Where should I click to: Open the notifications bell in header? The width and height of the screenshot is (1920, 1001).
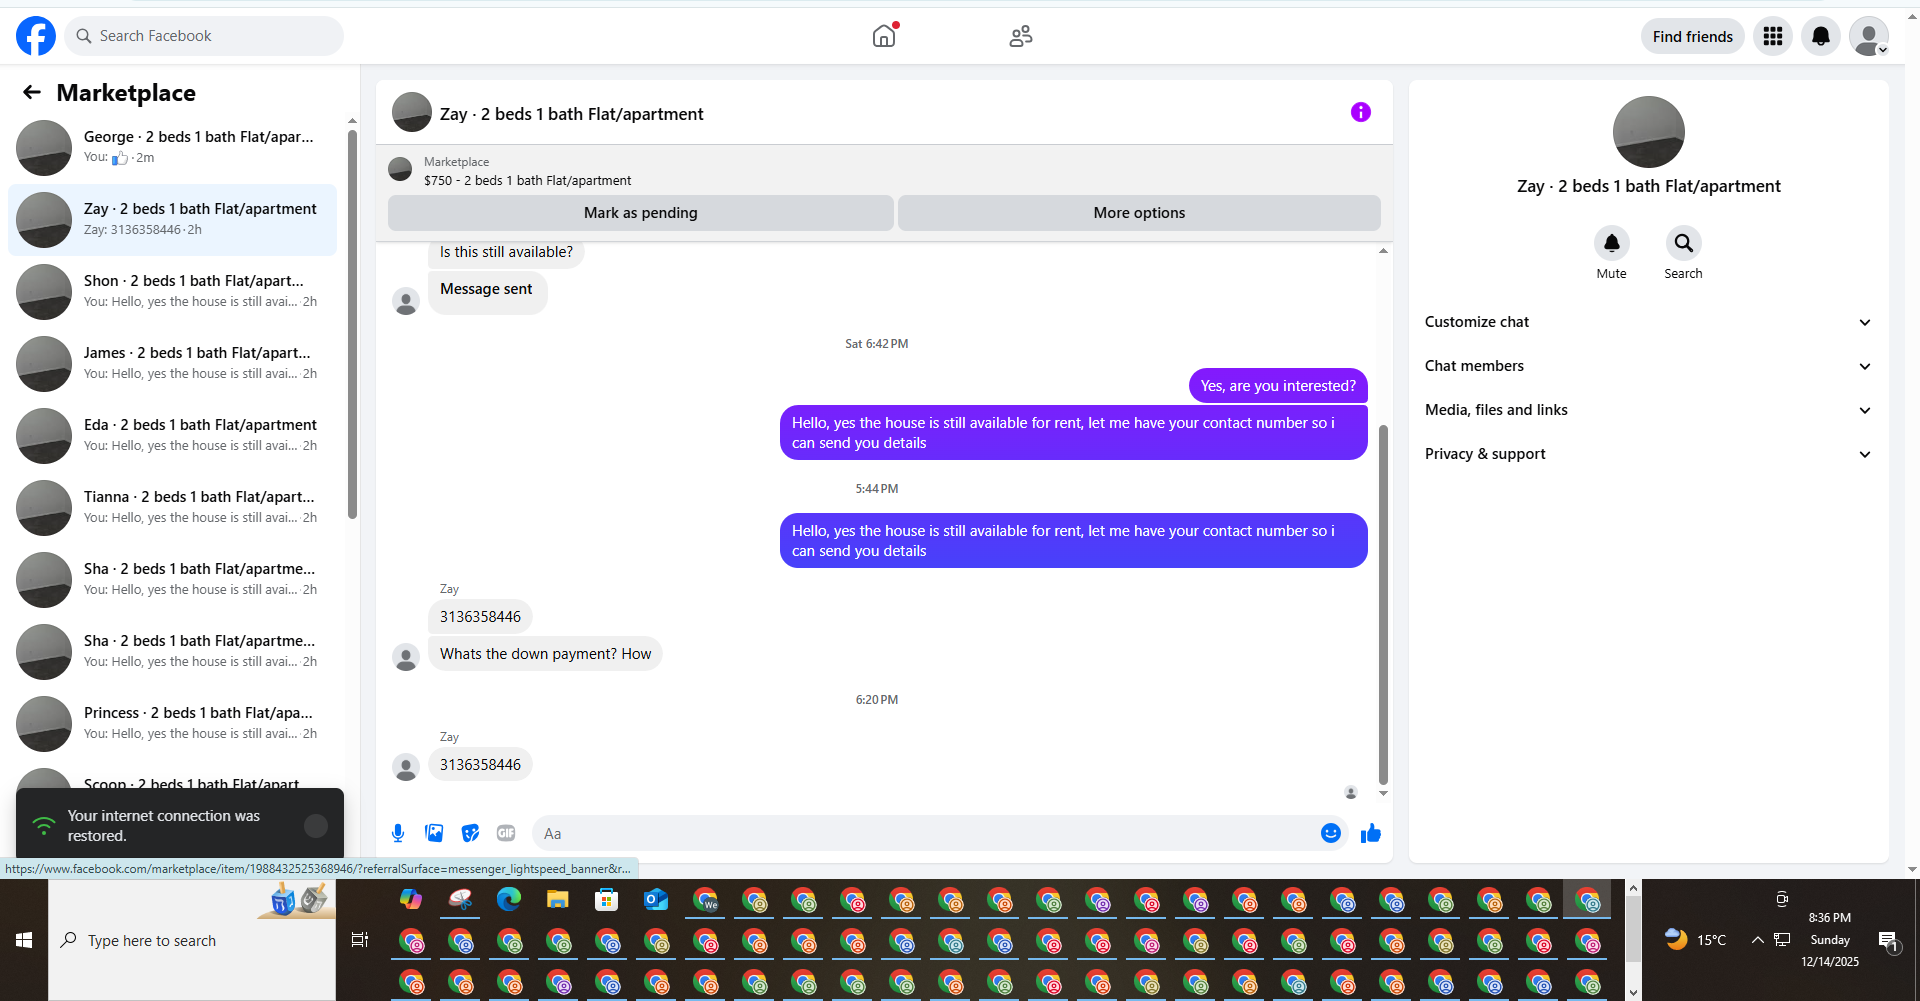coord(1821,36)
